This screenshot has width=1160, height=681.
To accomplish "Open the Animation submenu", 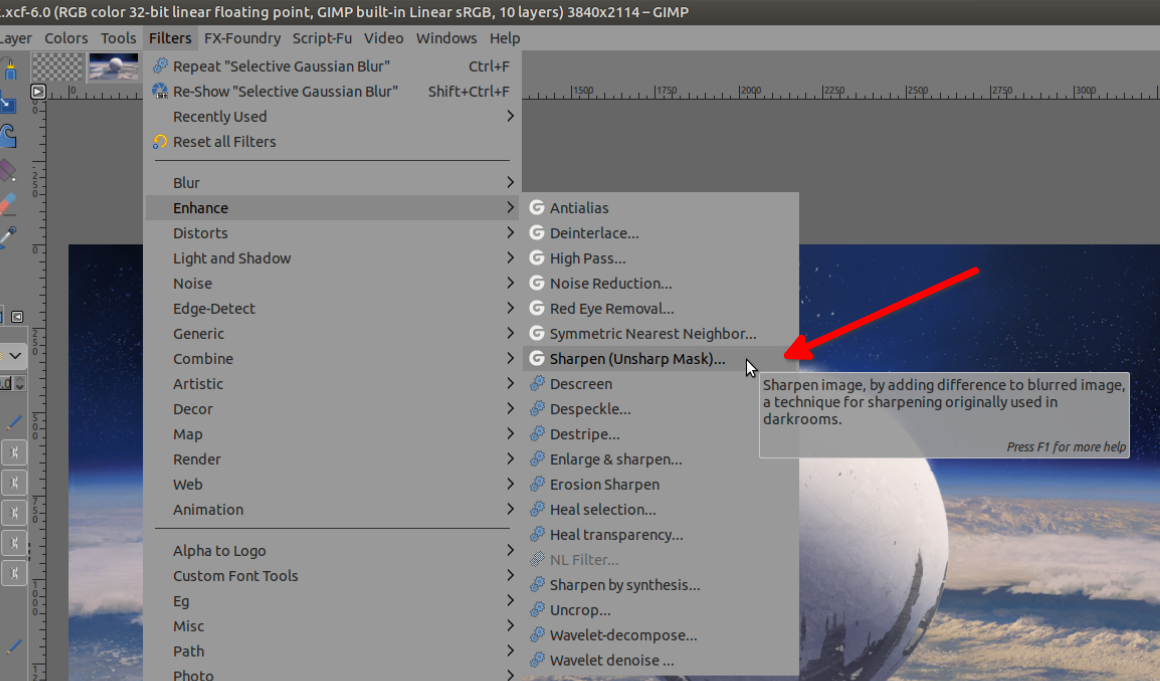I will [333, 509].
